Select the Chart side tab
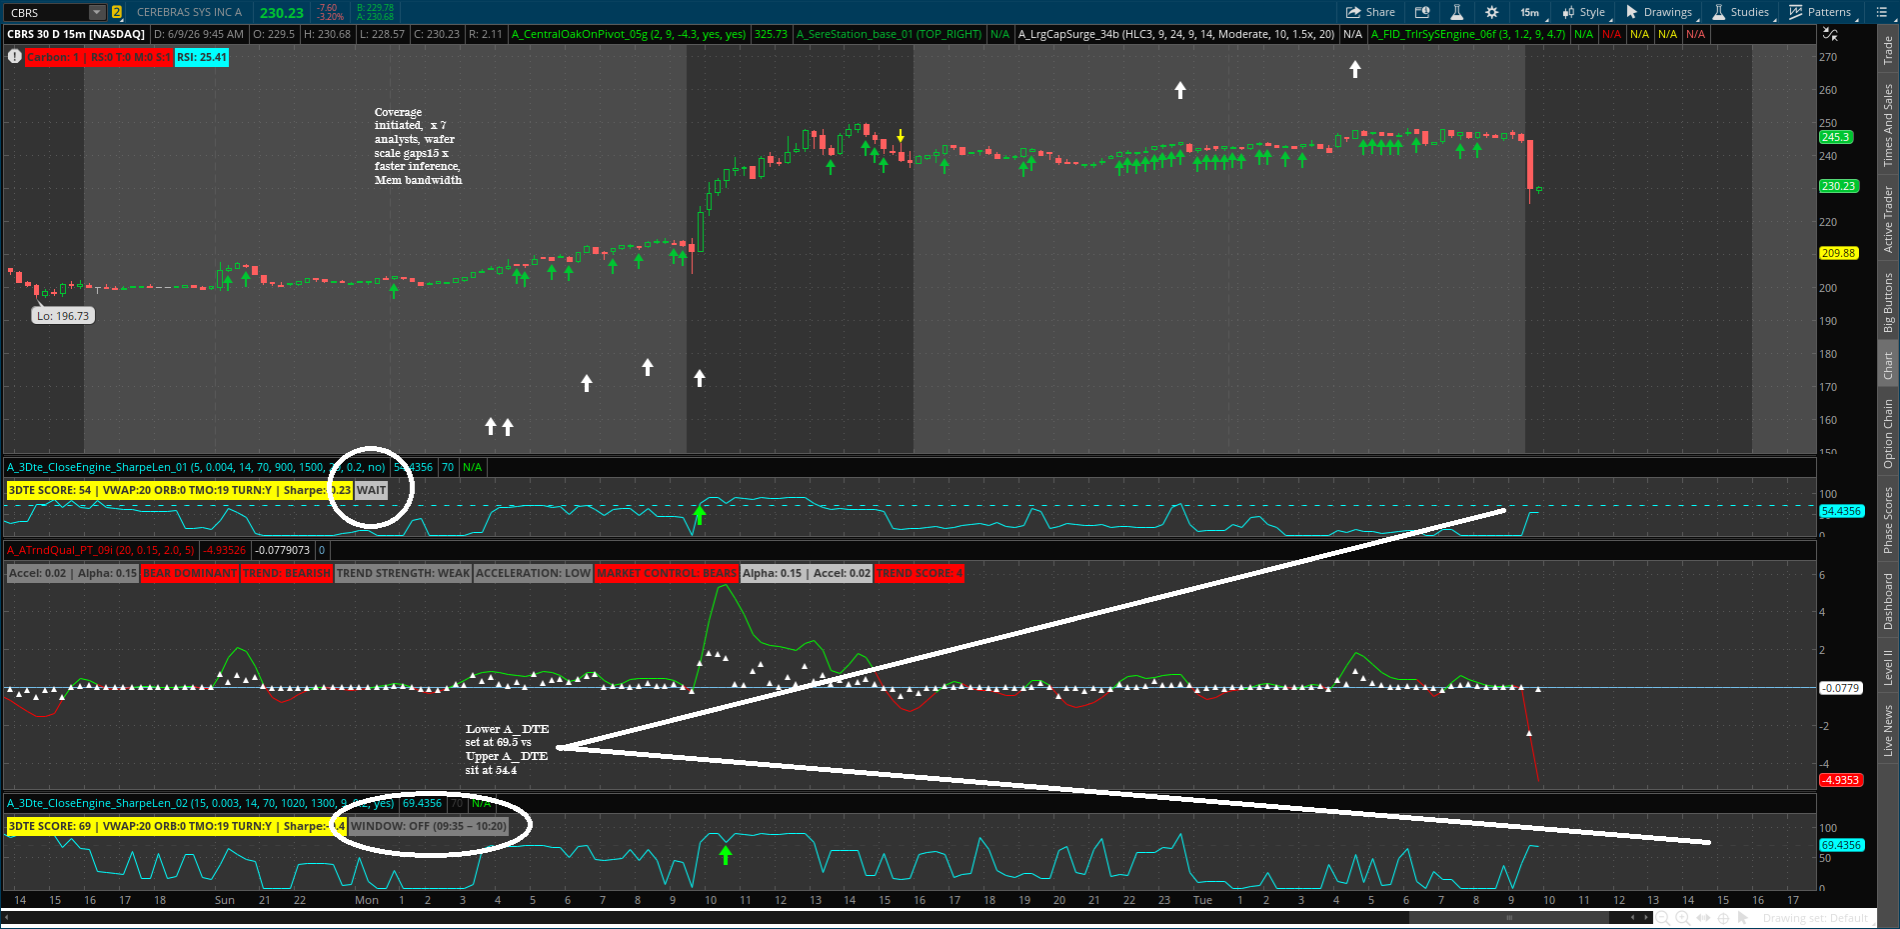This screenshot has height=929, width=1900. 1888,365
